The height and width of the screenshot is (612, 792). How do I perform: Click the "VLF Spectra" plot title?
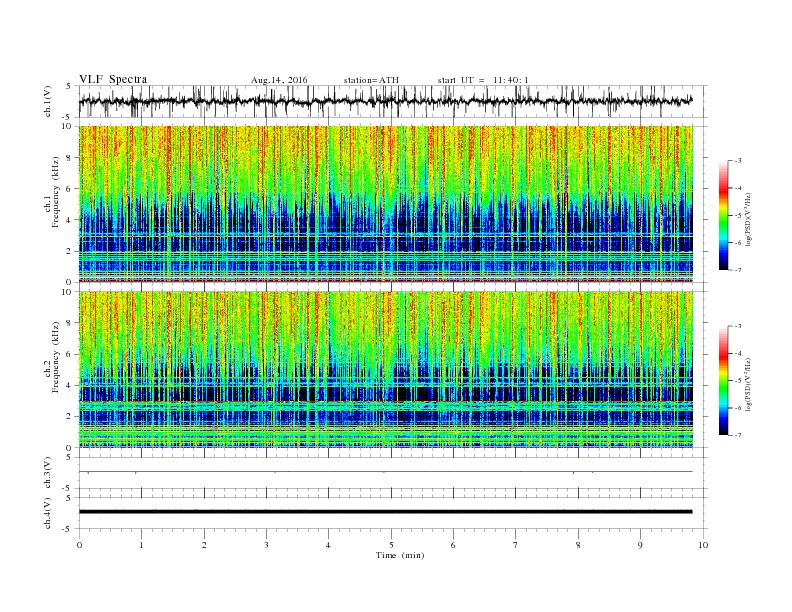click(x=113, y=79)
